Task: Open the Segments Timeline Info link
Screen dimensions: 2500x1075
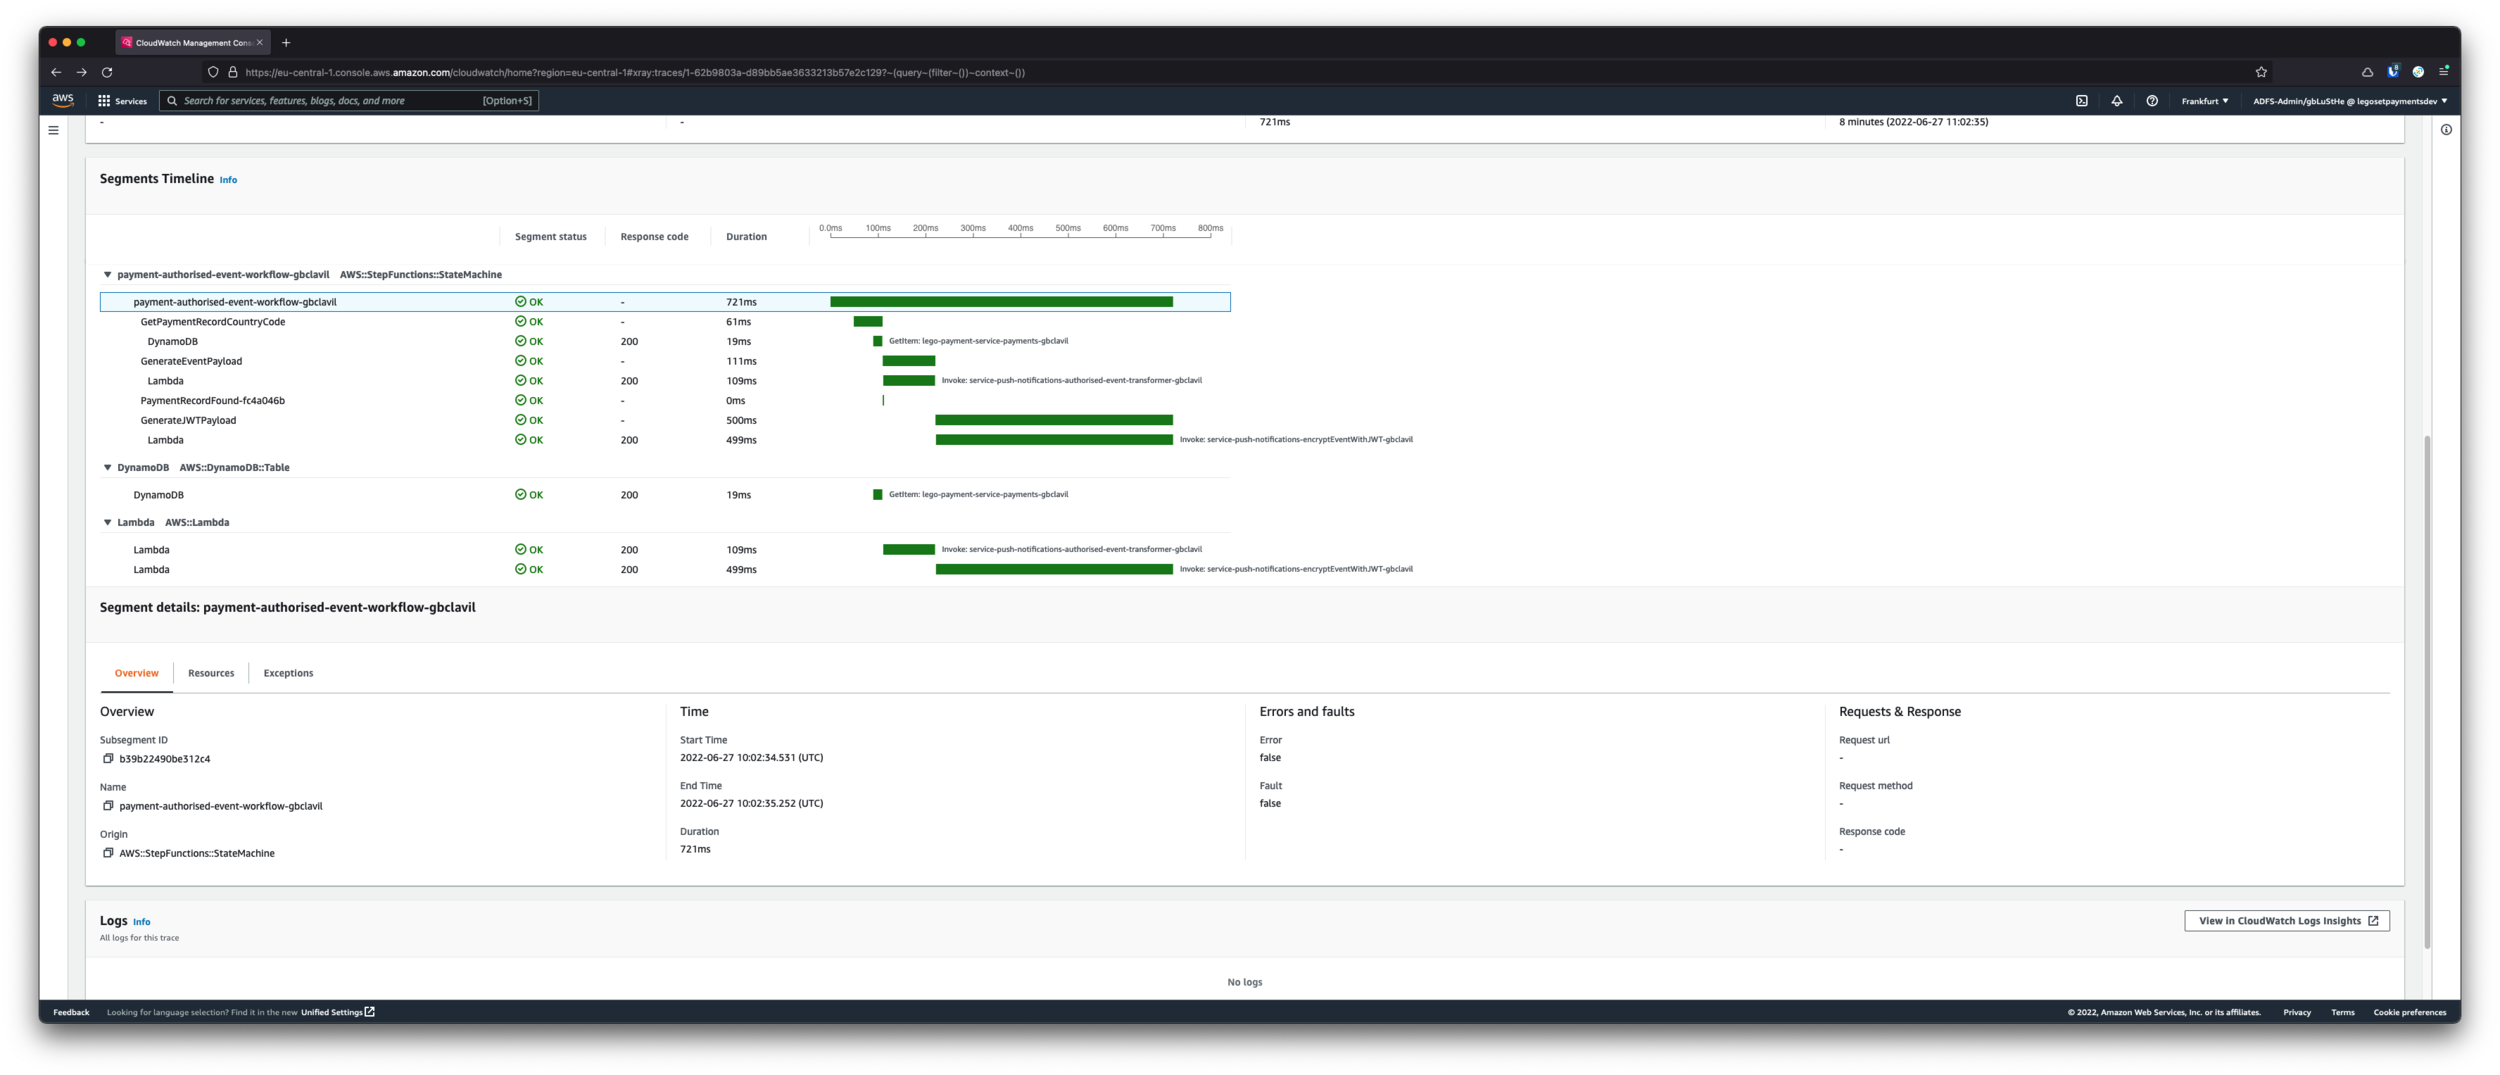Action: click(x=228, y=180)
